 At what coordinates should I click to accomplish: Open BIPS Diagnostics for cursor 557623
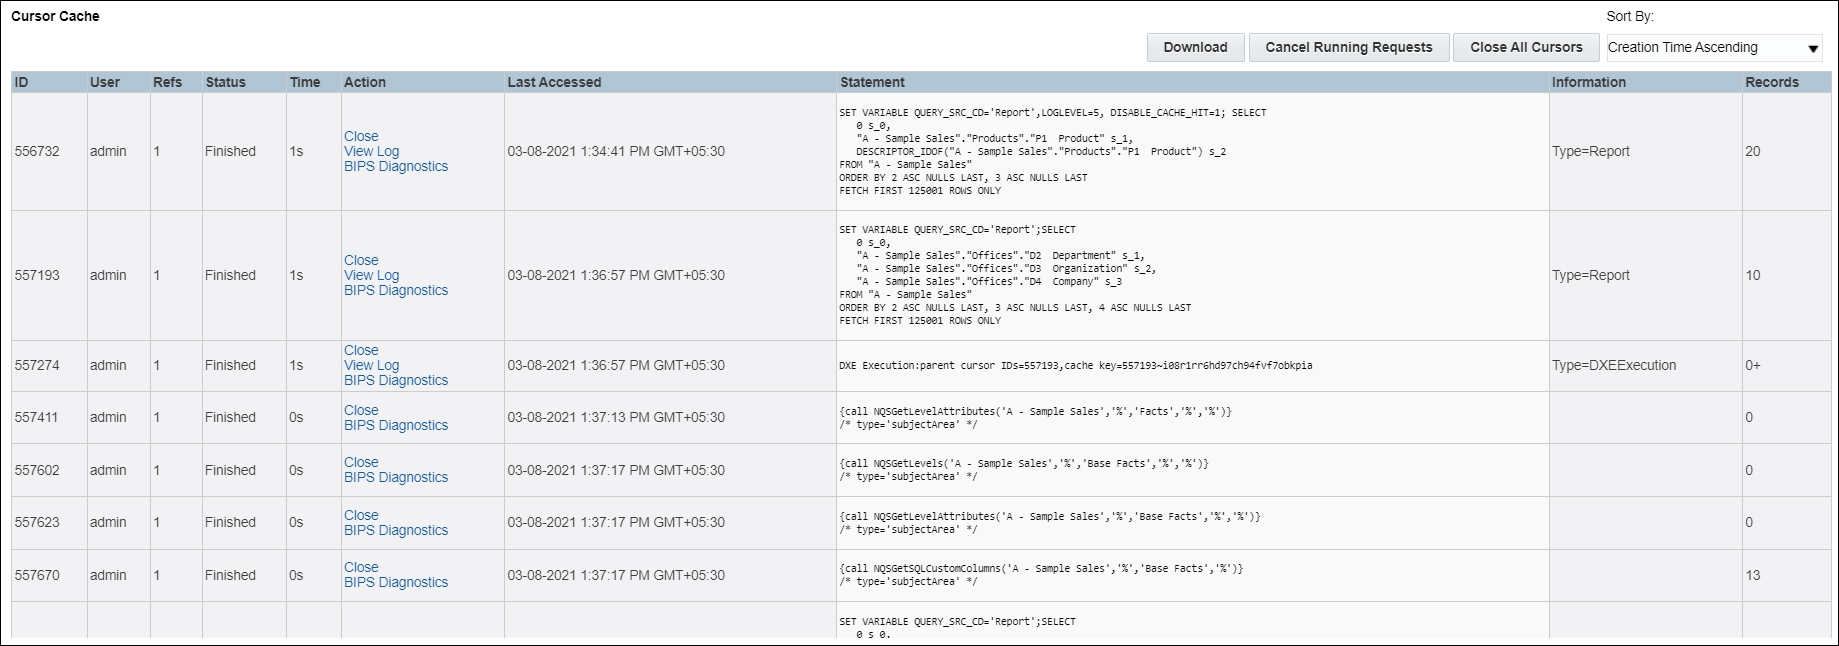pos(396,530)
